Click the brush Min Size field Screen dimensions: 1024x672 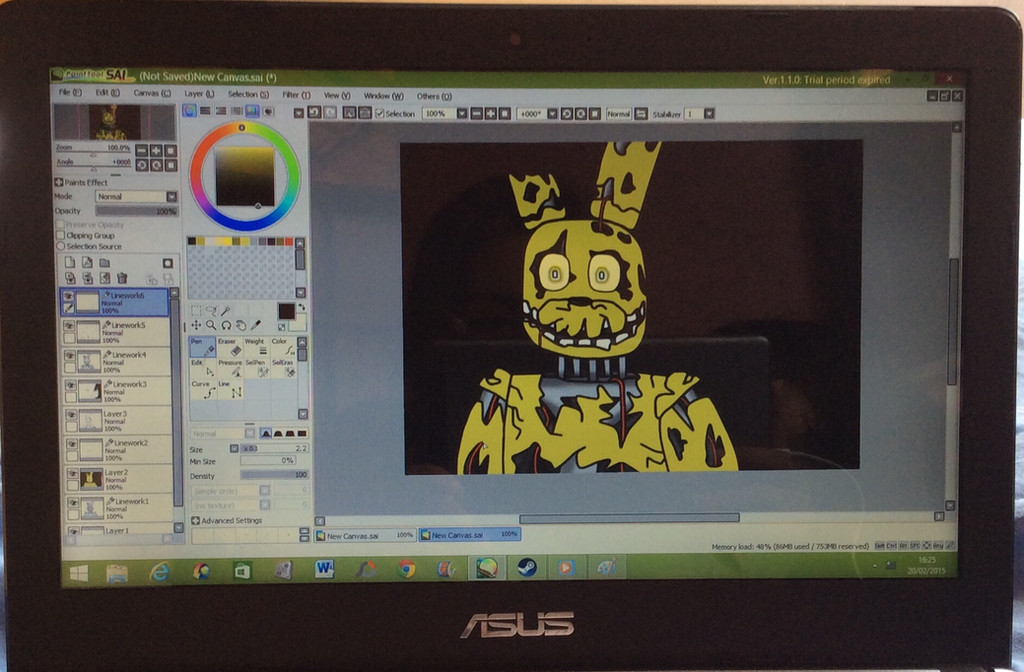pos(268,461)
